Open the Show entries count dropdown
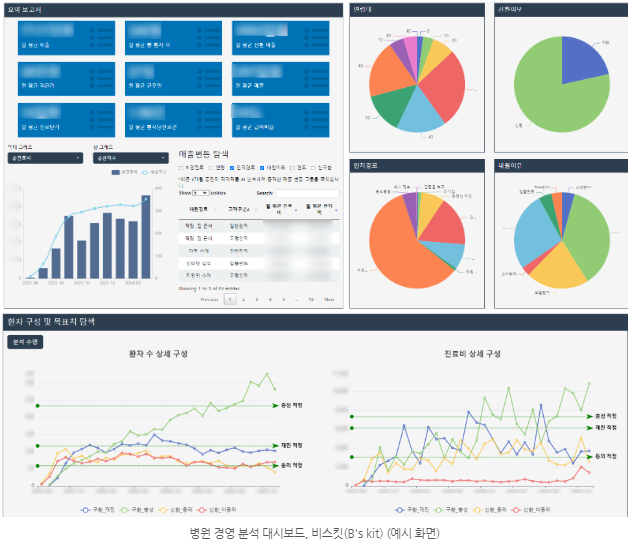Screen dimensions: 628x540 tap(201, 193)
